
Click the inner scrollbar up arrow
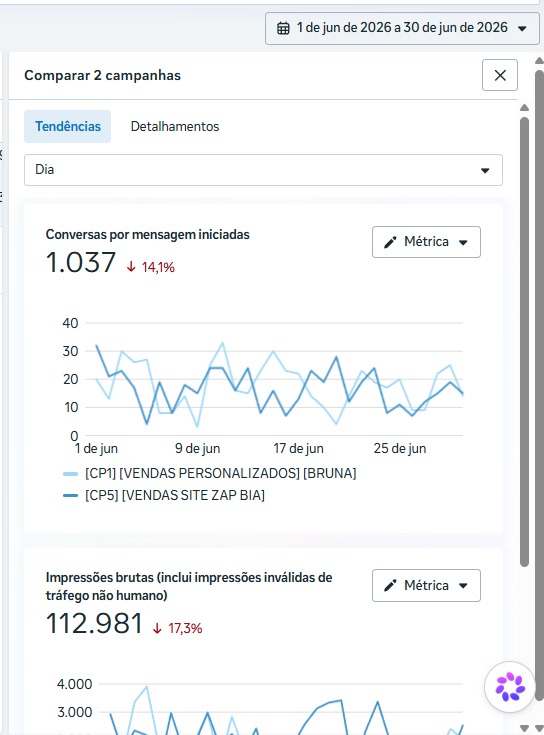[x=524, y=108]
